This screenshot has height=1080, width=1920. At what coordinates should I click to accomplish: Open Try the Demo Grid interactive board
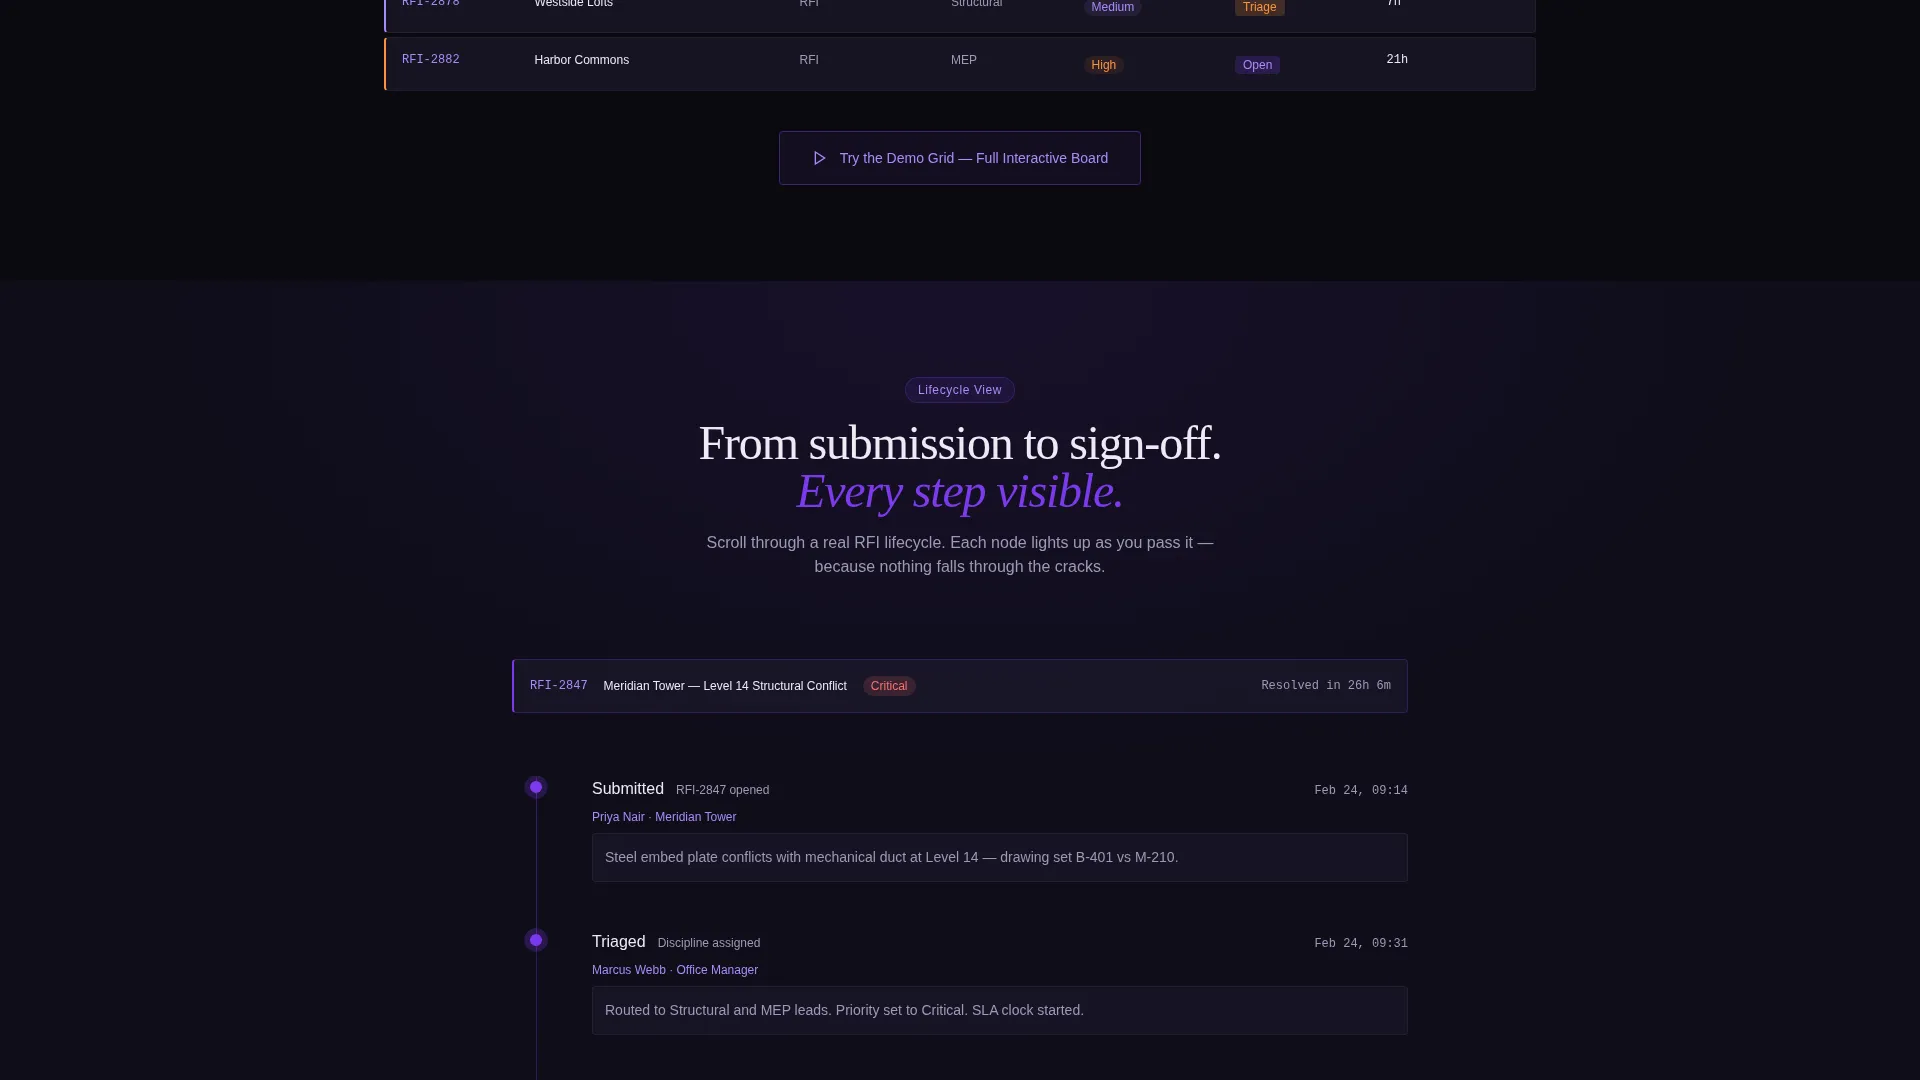click(x=960, y=158)
